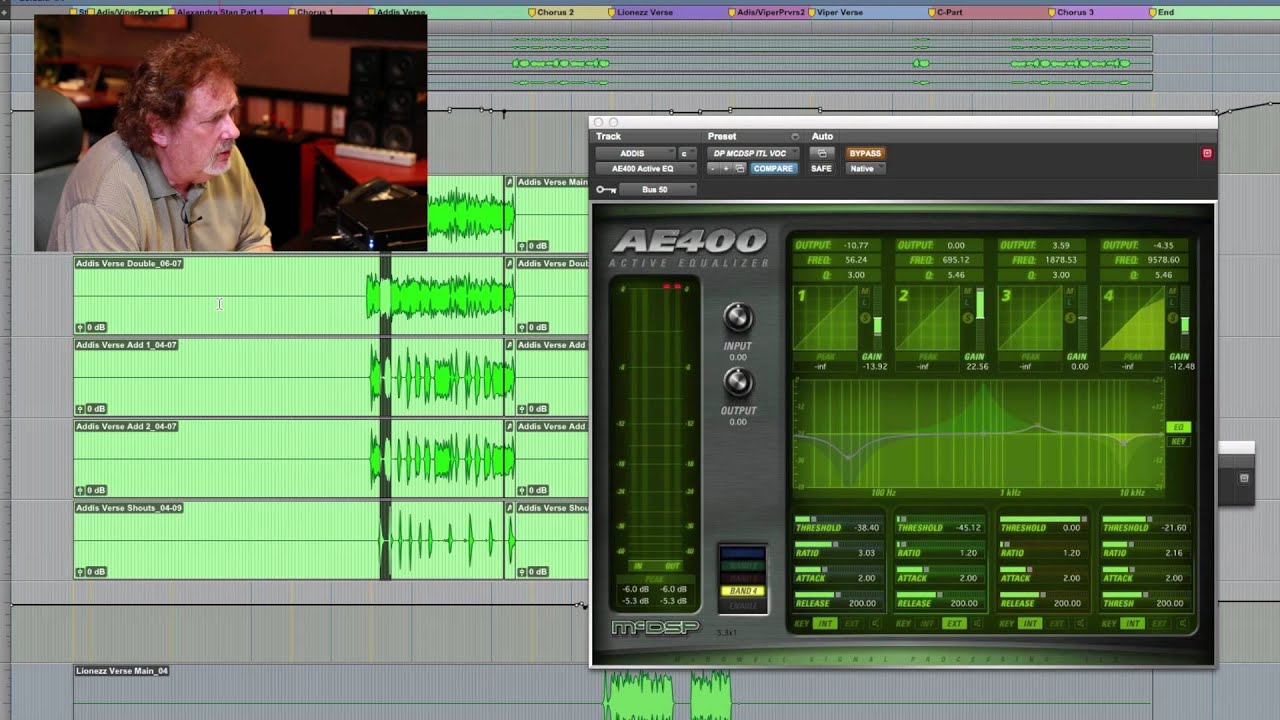Click band 3 response curve graph
The width and height of the screenshot is (1280, 720).
(1030, 317)
